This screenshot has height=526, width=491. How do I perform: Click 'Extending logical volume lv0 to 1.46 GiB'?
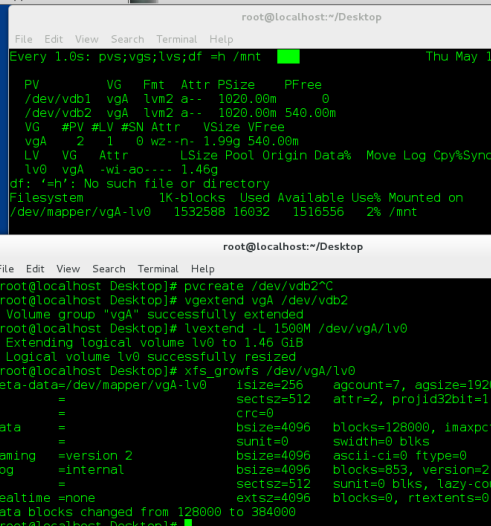[x=155, y=343]
